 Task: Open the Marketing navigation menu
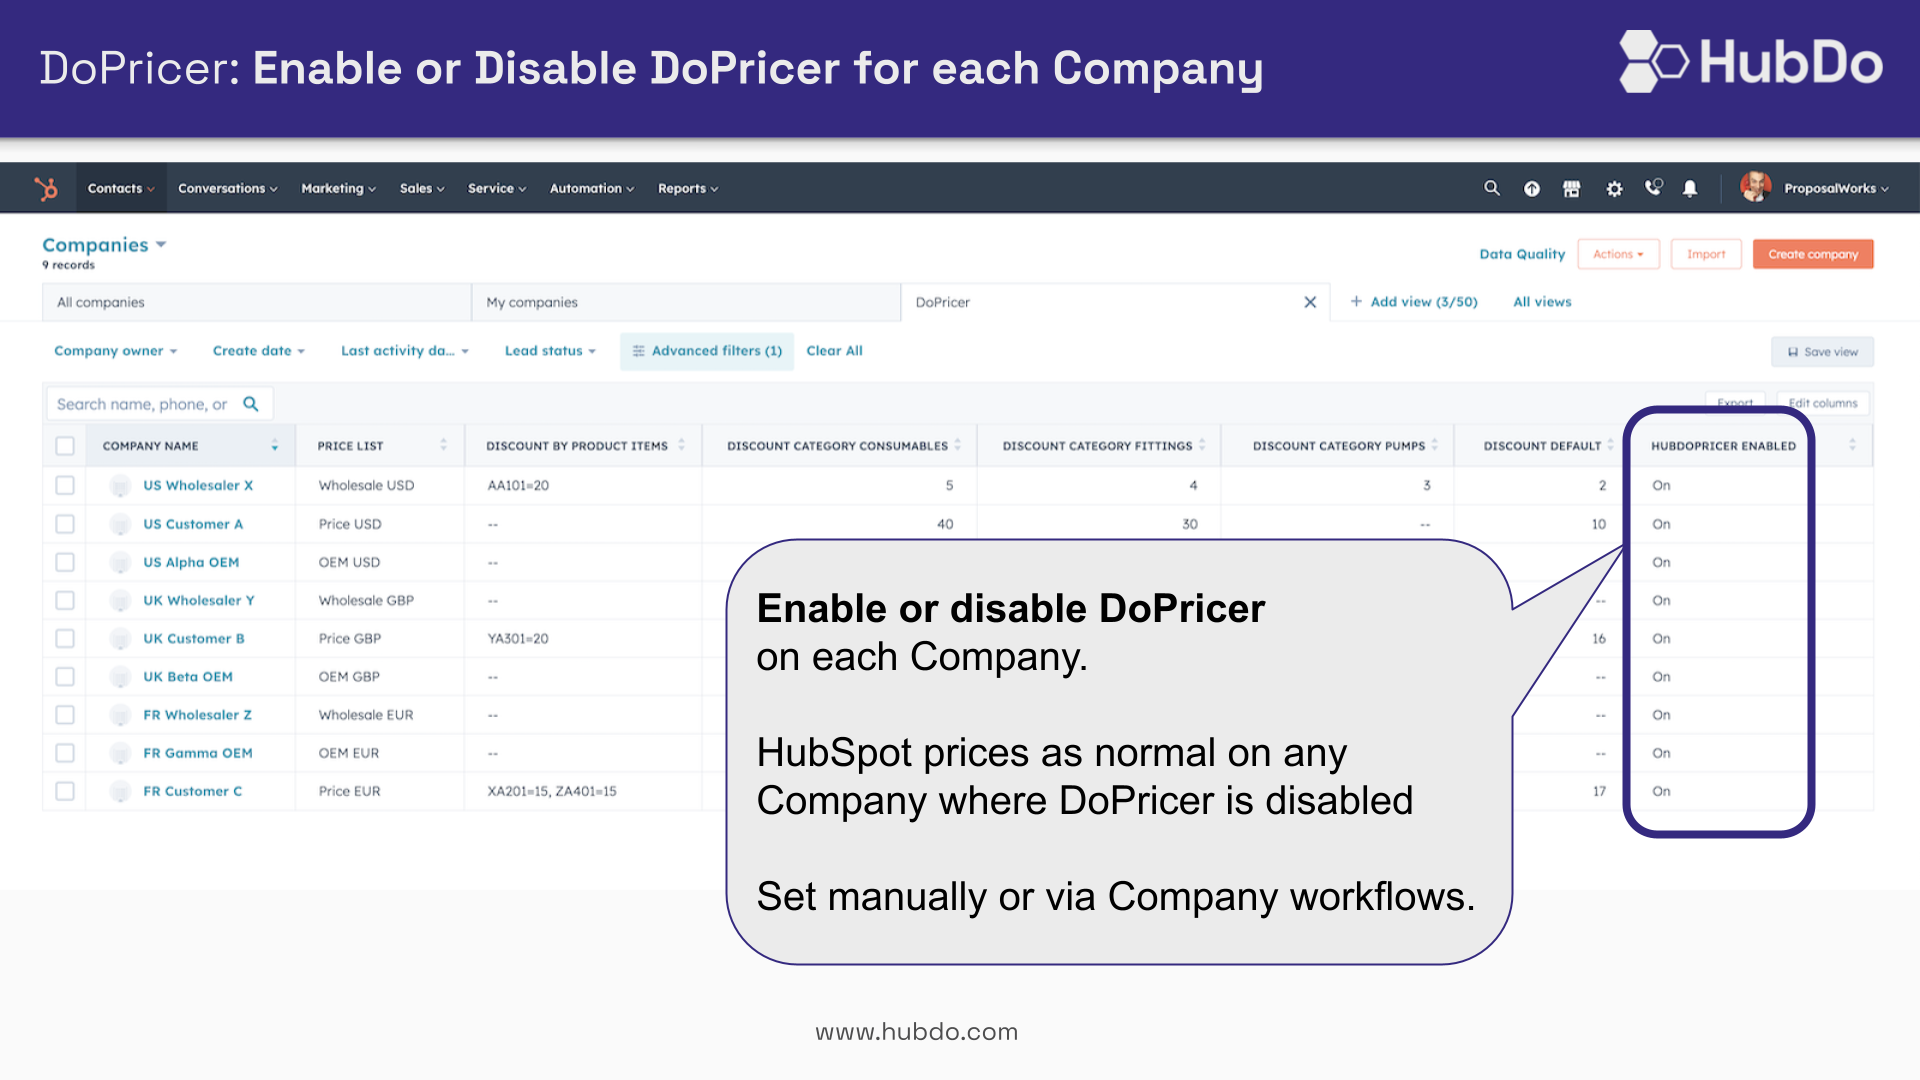(x=338, y=188)
